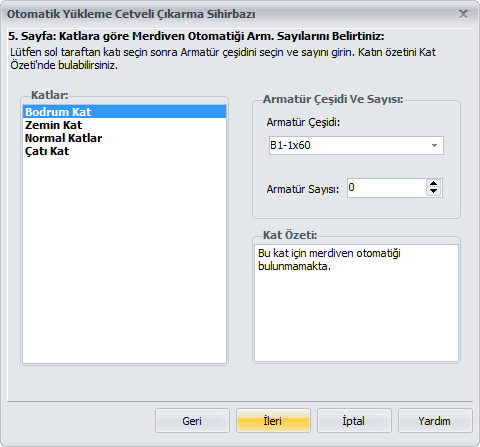Image resolution: width=480 pixels, height=447 pixels.
Task: Pick Çatı Kat in the floors list
Action: pos(124,151)
